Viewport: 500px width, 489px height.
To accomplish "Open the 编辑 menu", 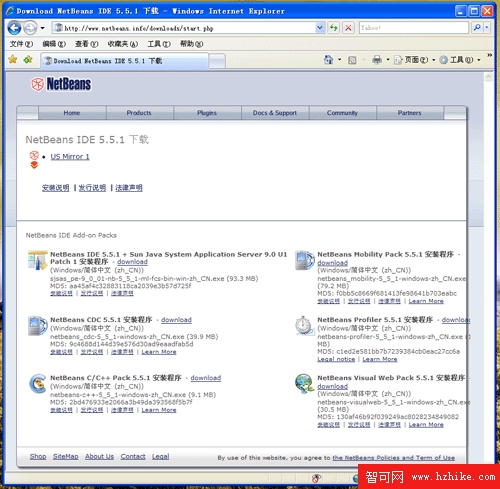I will [54, 44].
